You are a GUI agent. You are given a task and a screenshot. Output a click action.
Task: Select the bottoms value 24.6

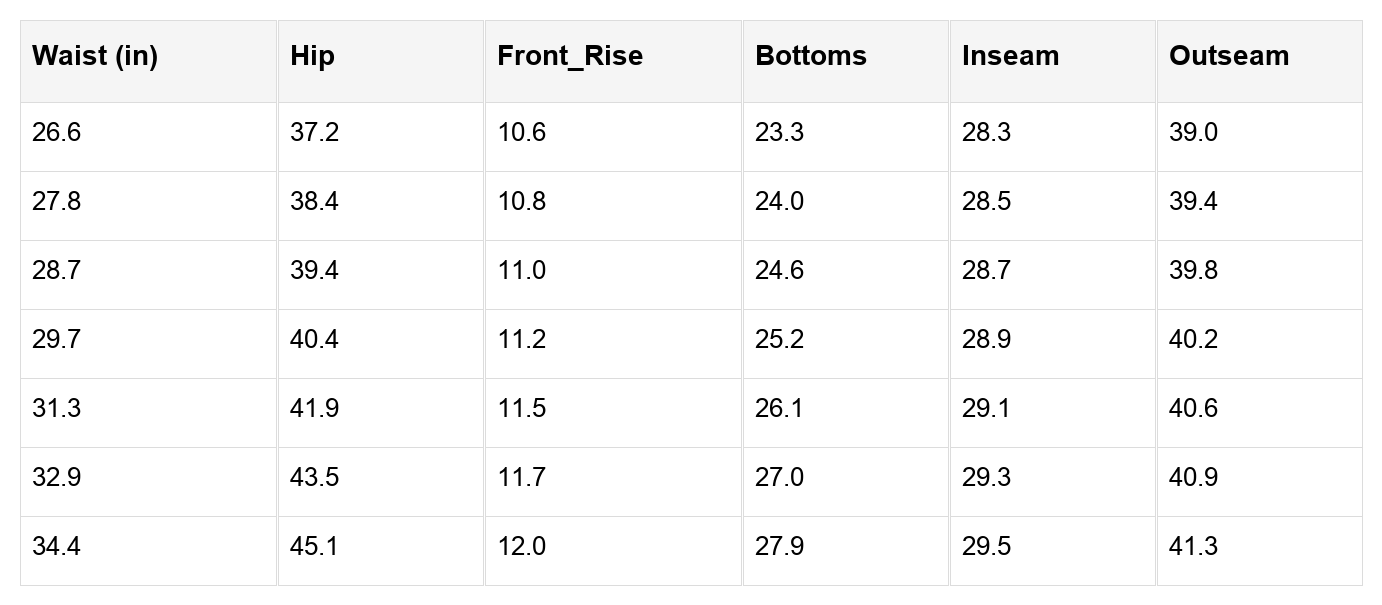point(779,271)
